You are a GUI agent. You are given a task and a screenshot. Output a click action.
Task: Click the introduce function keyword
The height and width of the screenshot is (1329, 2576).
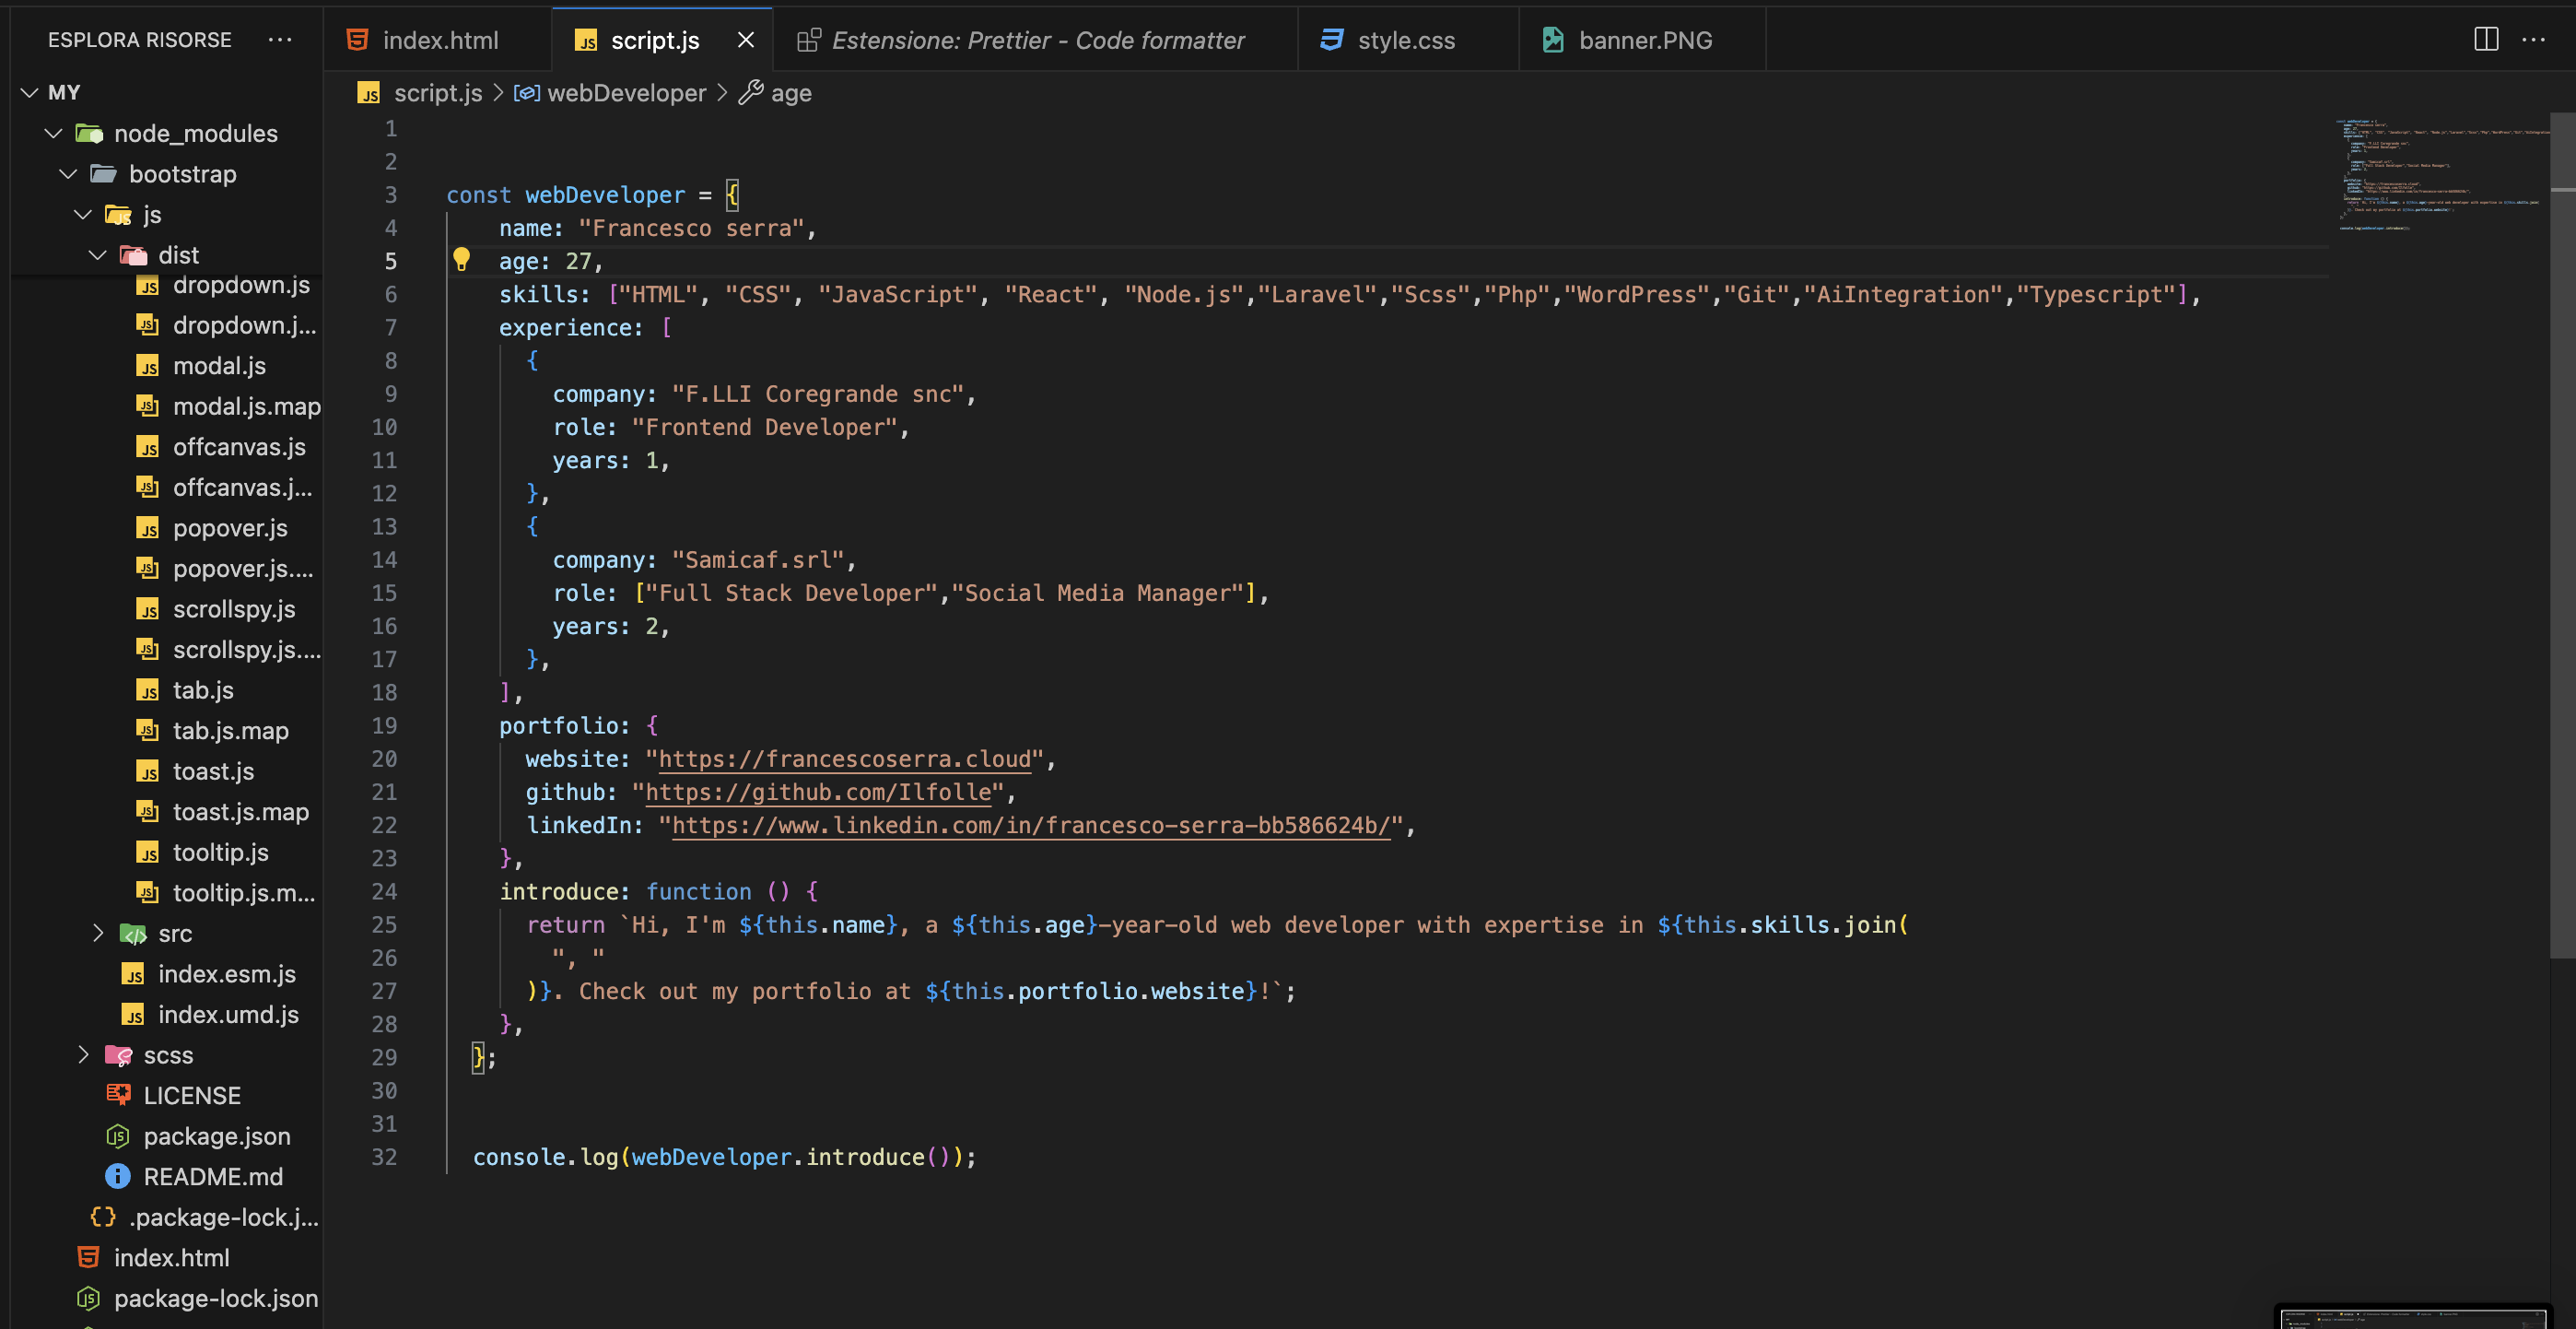(698, 892)
